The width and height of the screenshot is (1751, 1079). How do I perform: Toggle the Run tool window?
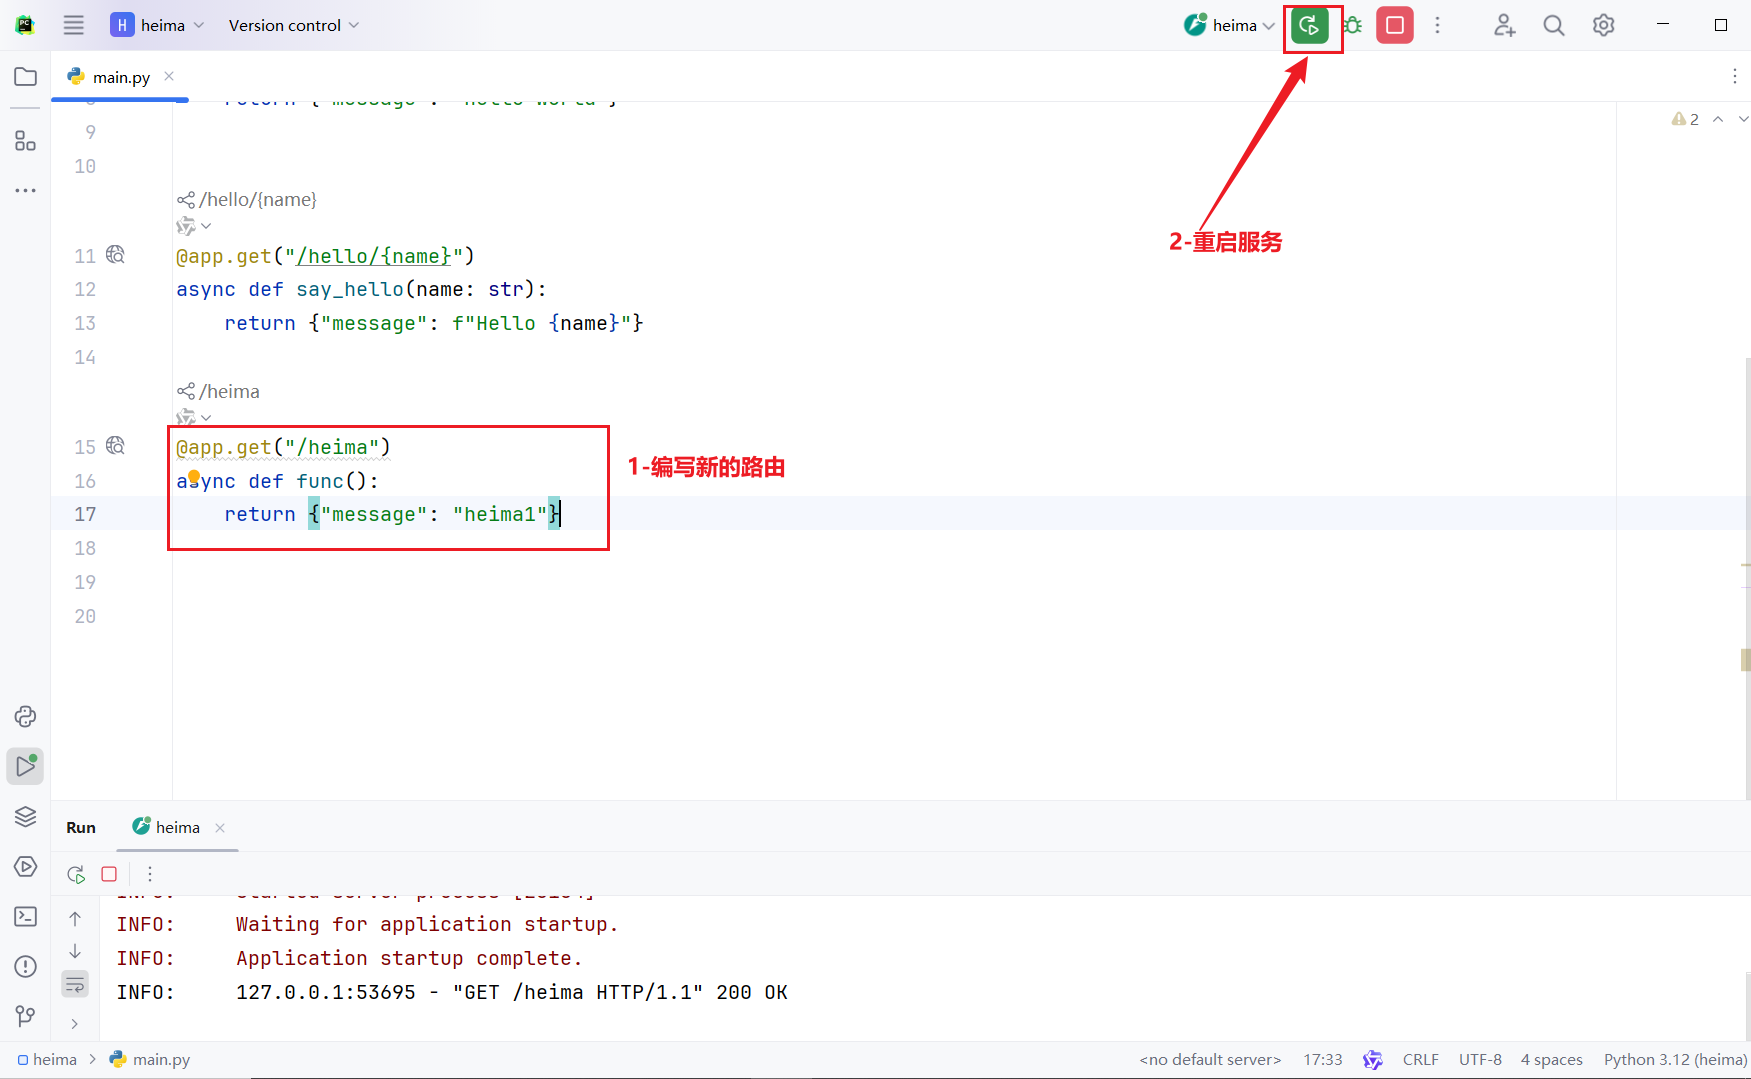point(26,766)
